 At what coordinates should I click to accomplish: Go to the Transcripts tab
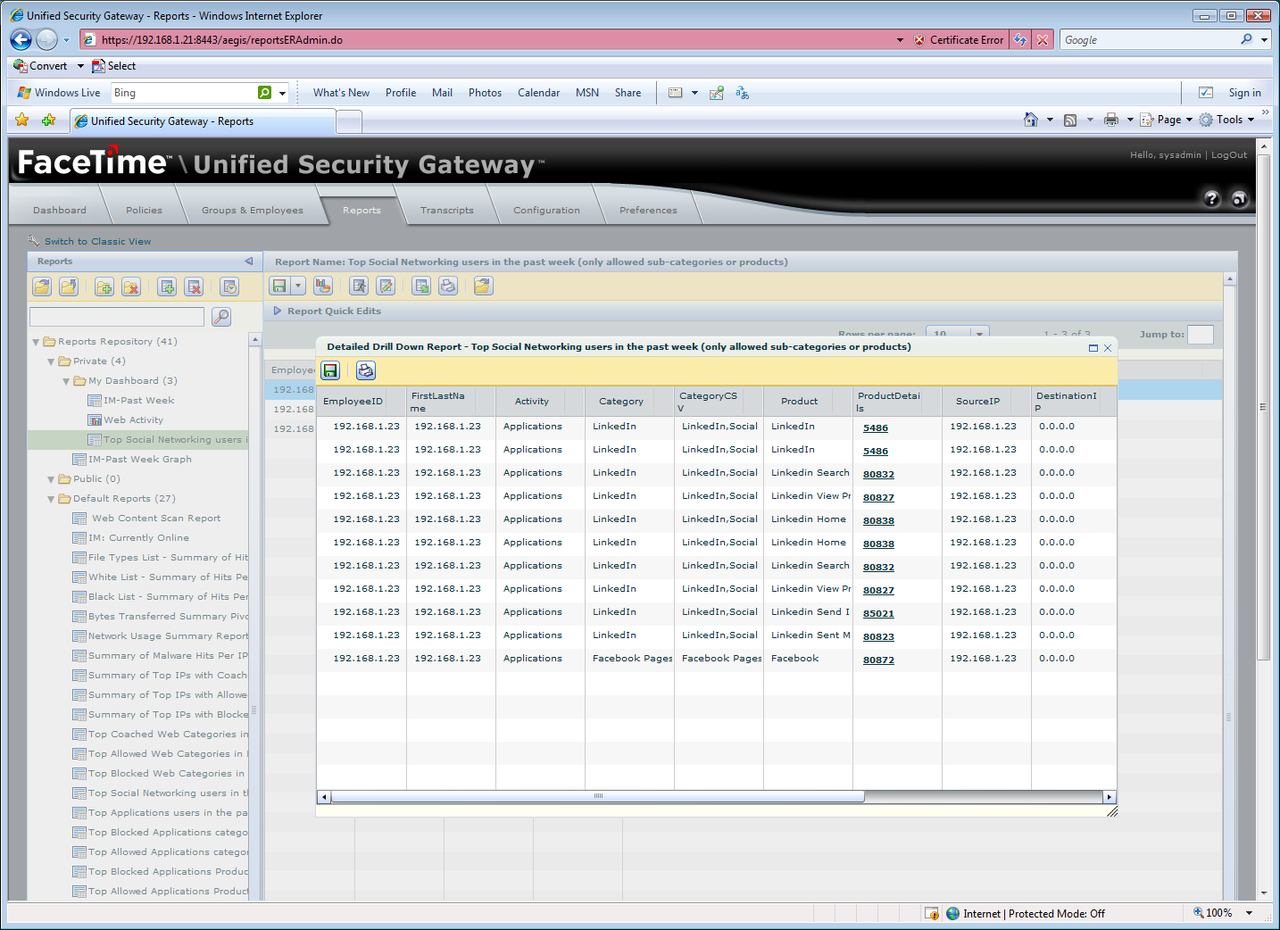click(x=446, y=210)
